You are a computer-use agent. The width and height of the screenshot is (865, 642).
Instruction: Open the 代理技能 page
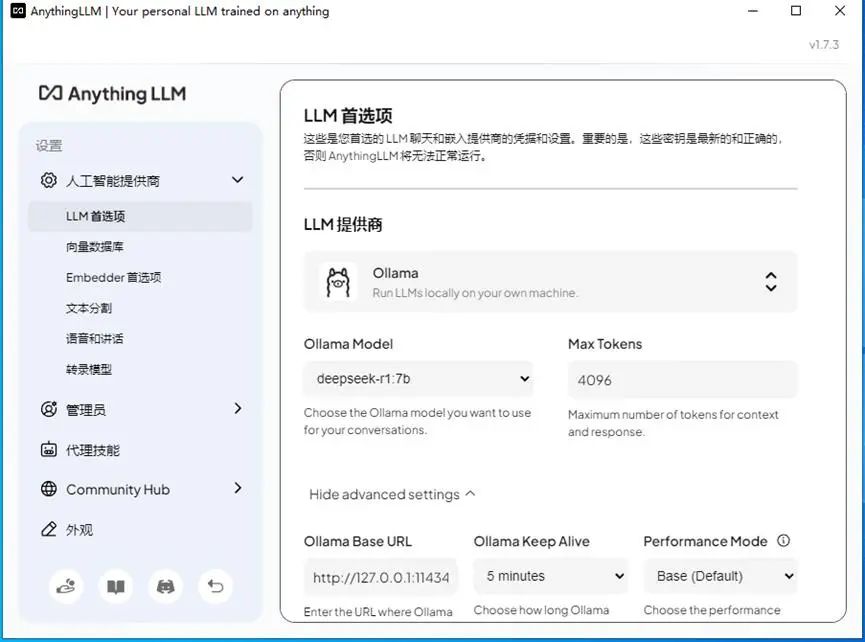(93, 451)
